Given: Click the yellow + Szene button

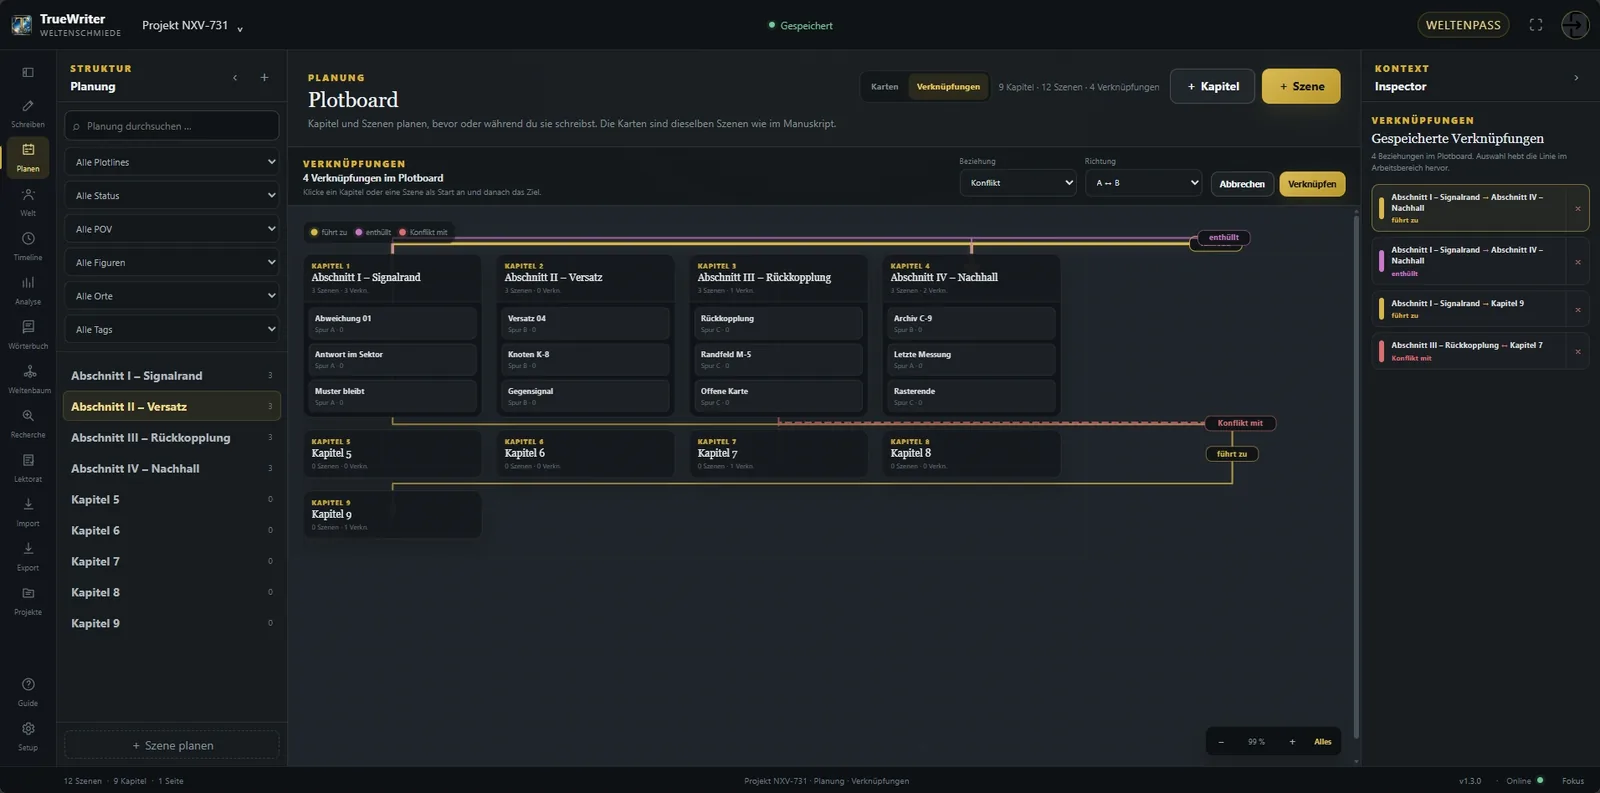Looking at the screenshot, I should (x=1301, y=86).
